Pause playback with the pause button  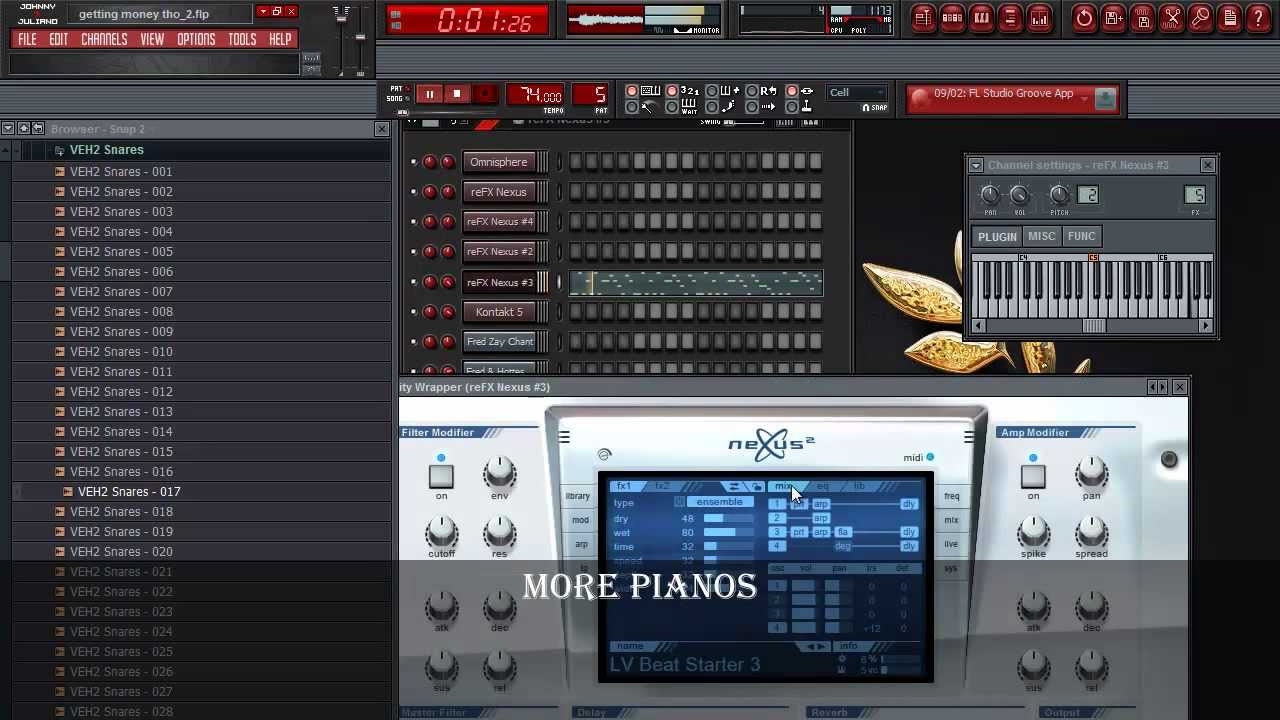tap(429, 94)
